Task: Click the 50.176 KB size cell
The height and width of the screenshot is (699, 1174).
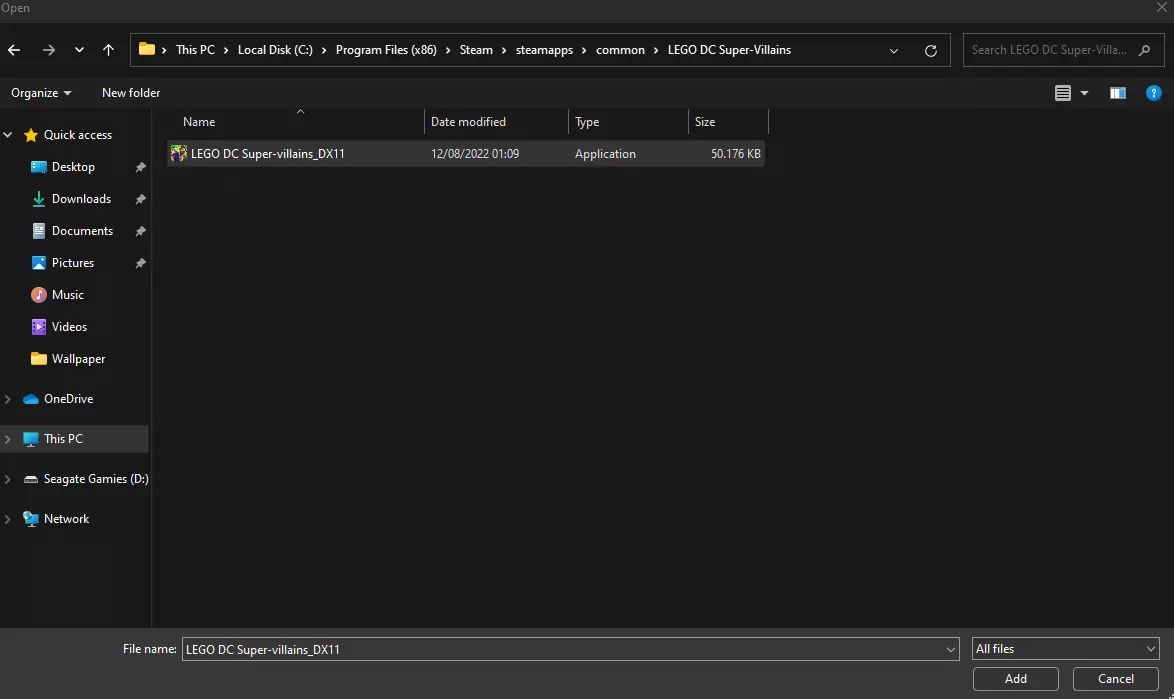Action: [x=735, y=153]
